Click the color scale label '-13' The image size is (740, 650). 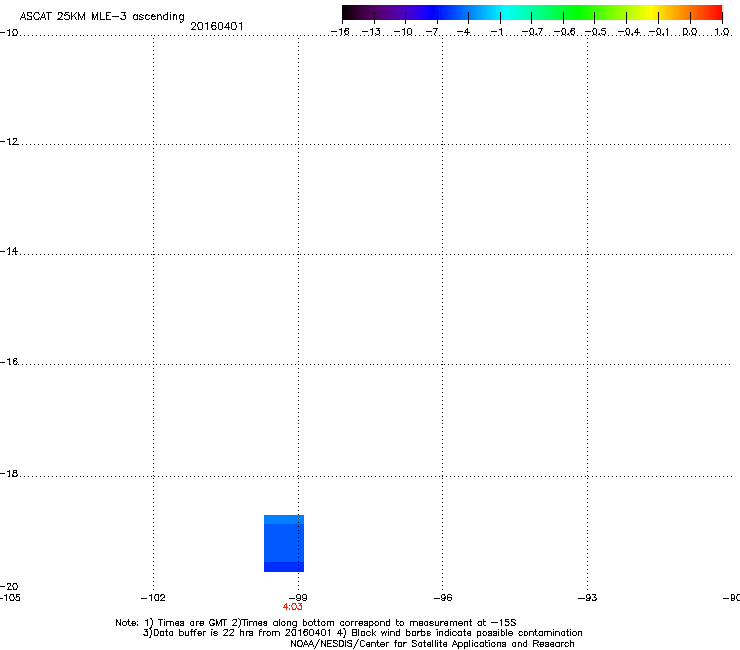(371, 32)
